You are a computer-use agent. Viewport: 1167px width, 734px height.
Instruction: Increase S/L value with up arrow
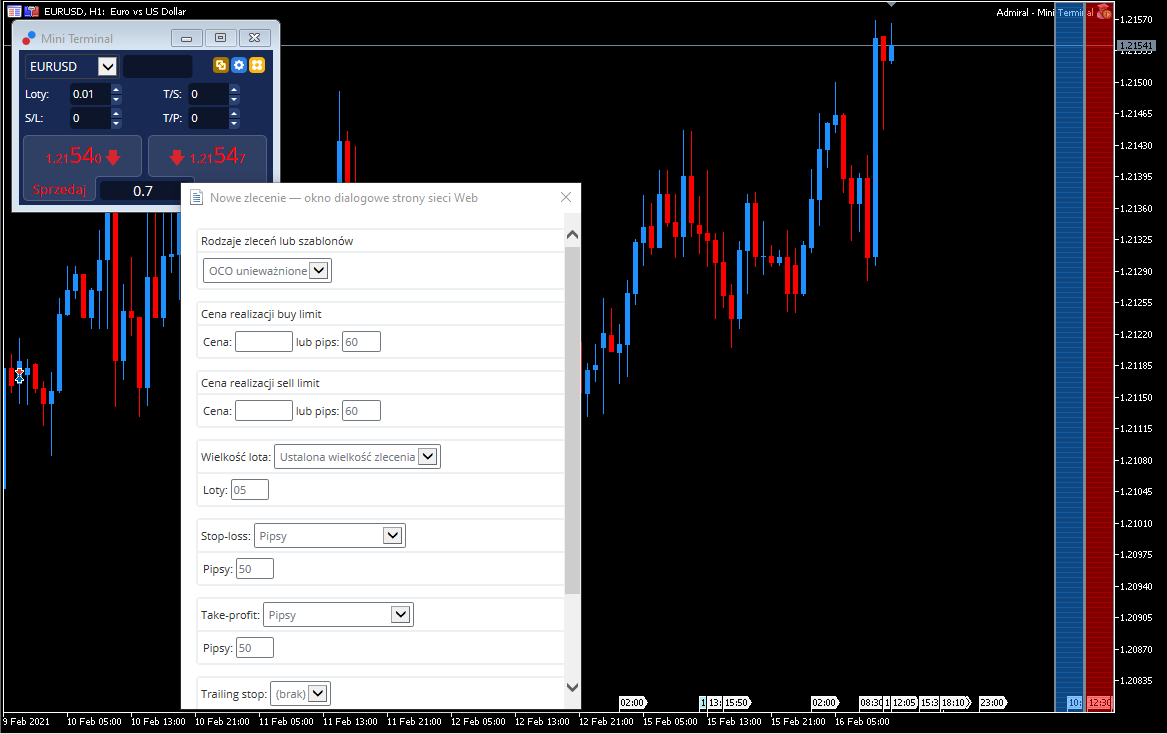click(116, 113)
